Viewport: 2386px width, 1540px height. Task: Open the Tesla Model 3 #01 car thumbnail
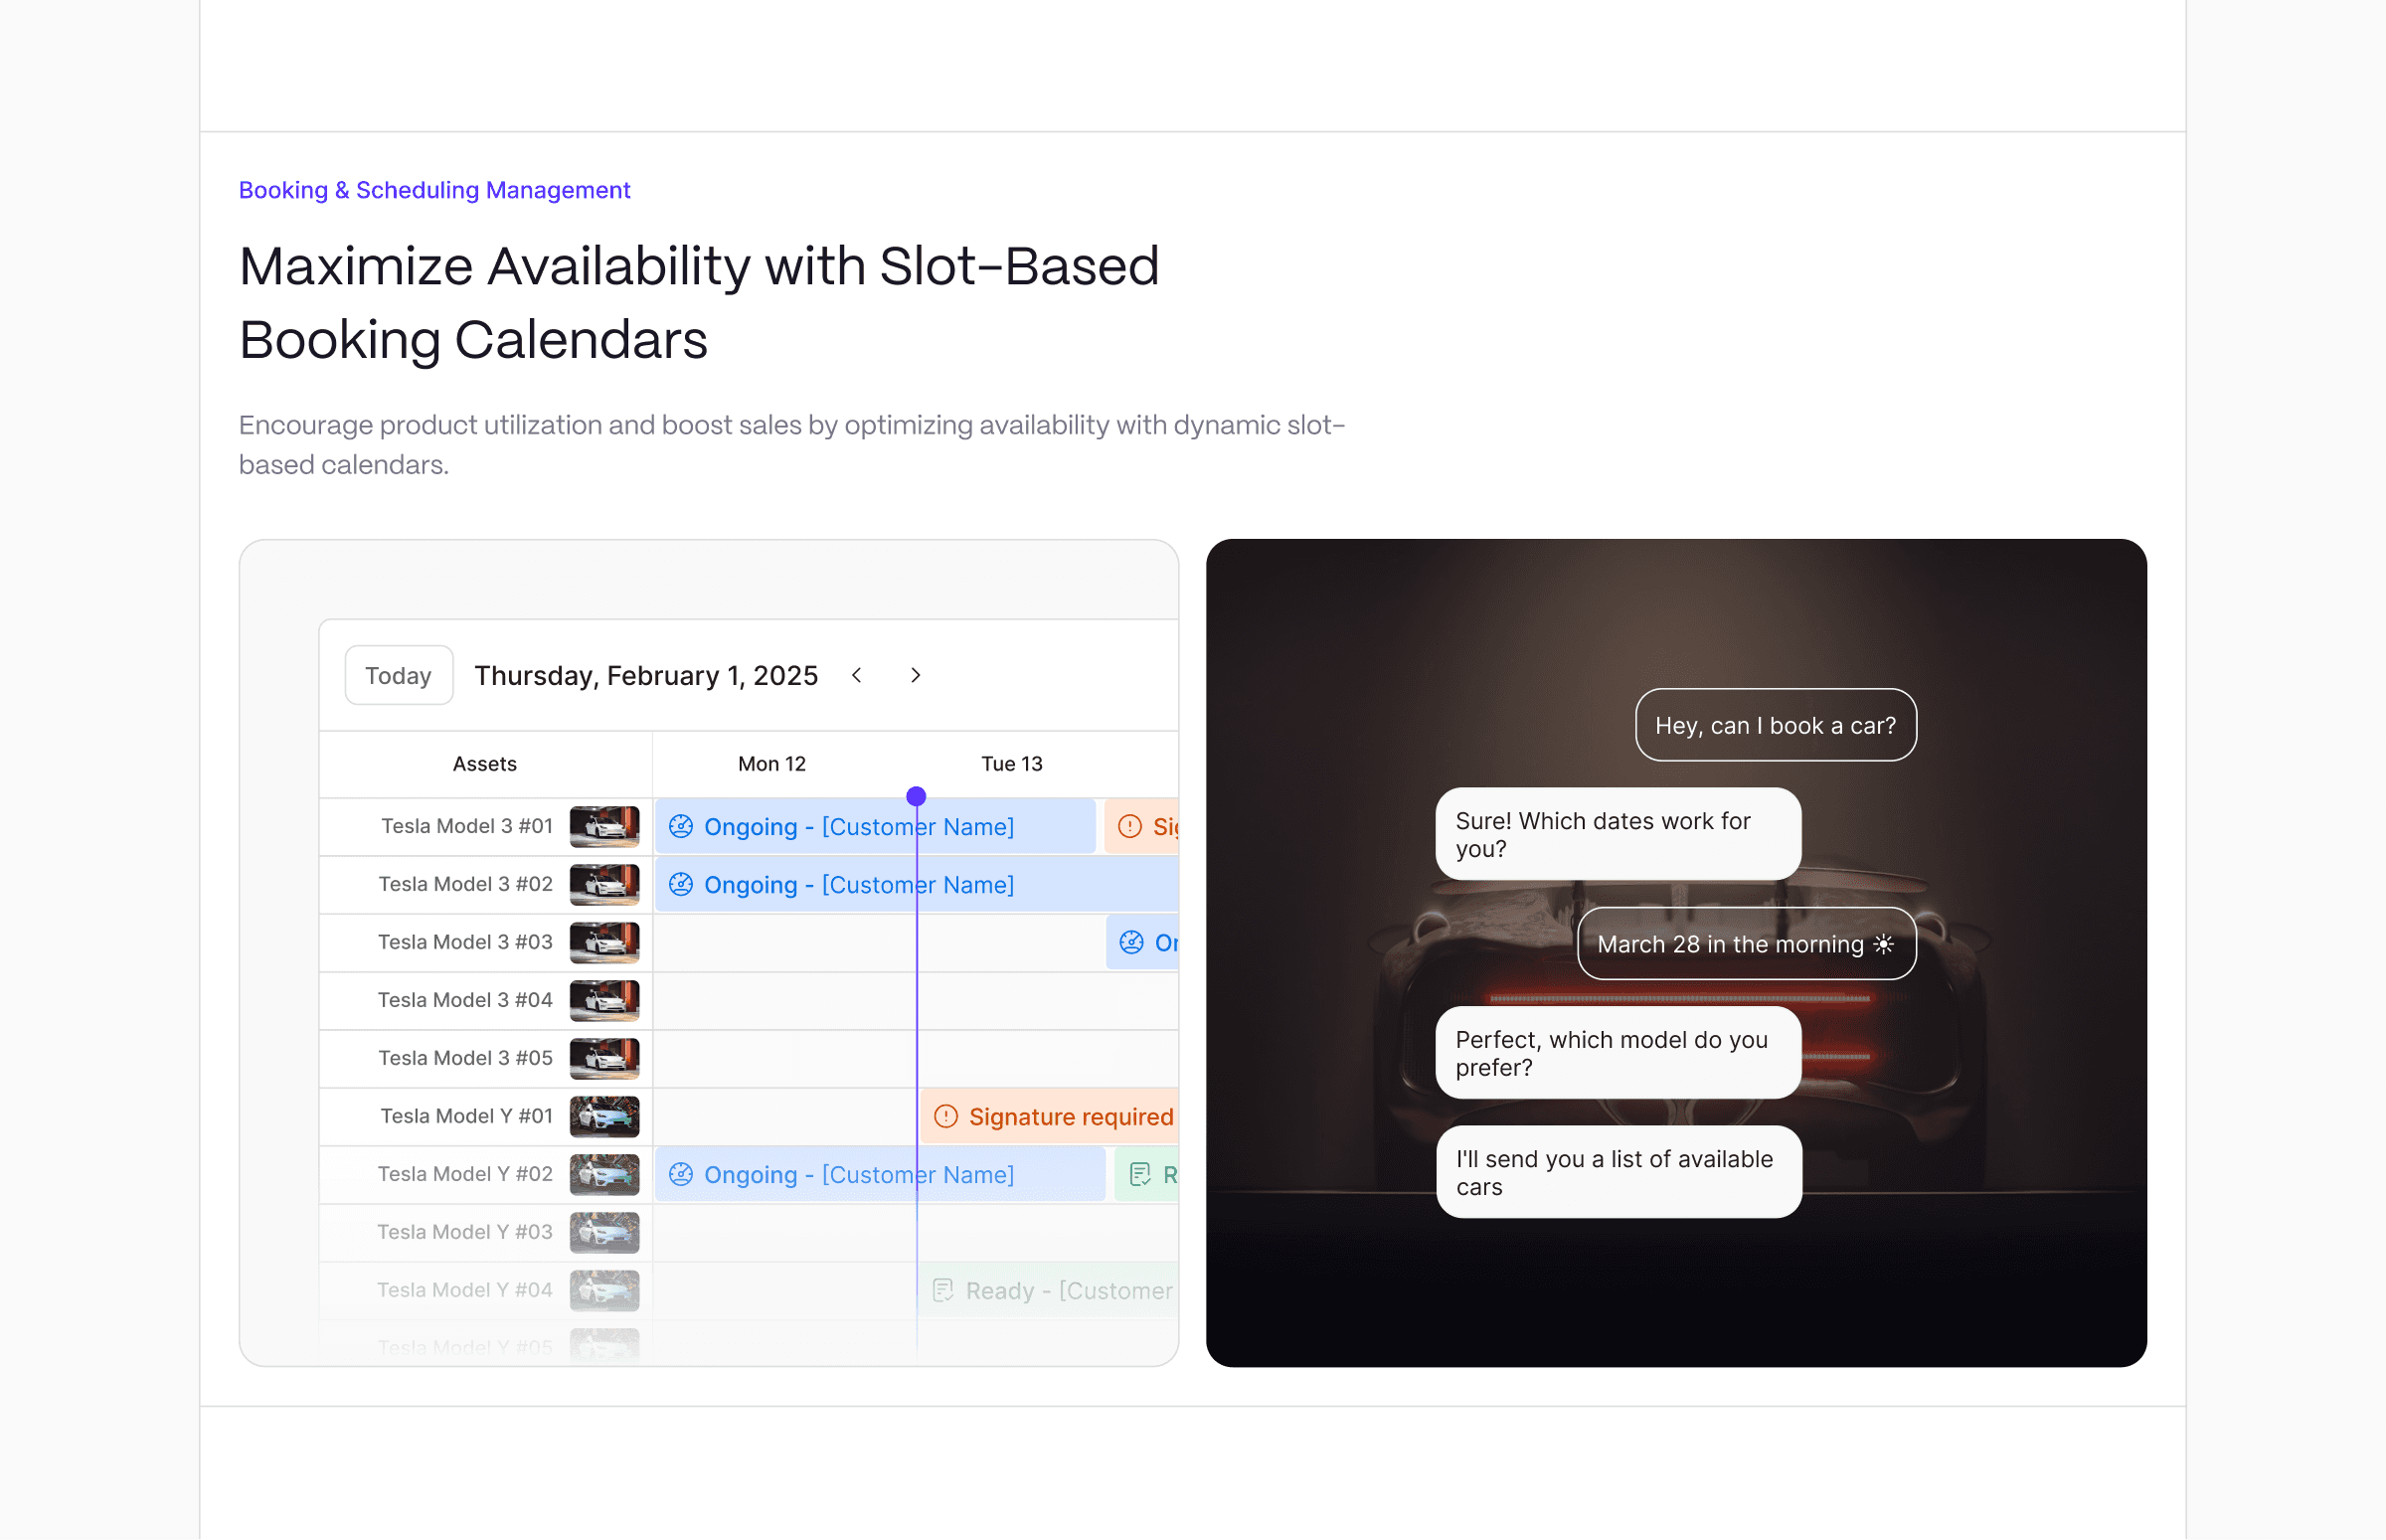[x=605, y=826]
